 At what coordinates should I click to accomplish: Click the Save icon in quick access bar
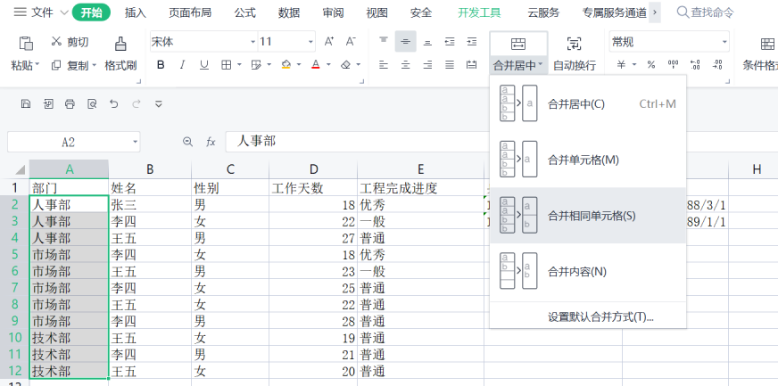pyautogui.click(x=26, y=104)
